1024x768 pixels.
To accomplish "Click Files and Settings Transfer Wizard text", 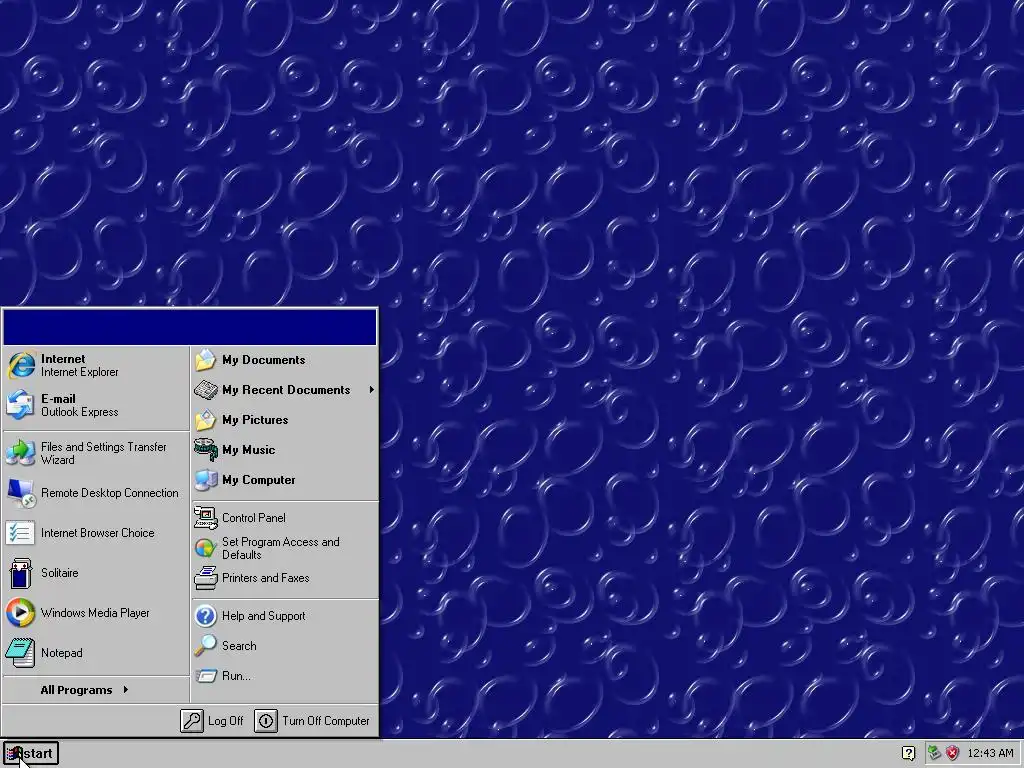I will pyautogui.click(x=103, y=453).
